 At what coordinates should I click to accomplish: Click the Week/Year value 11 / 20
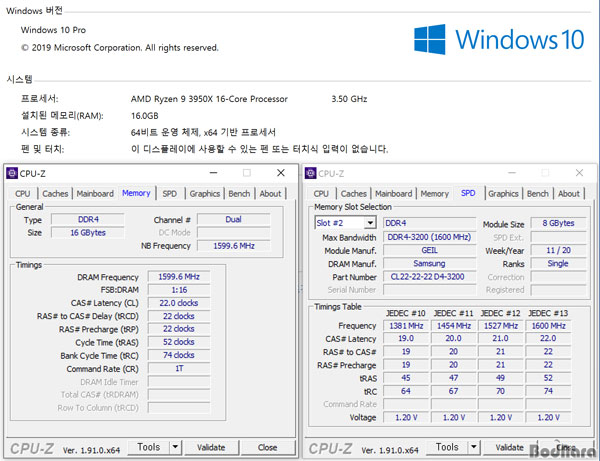tap(558, 250)
